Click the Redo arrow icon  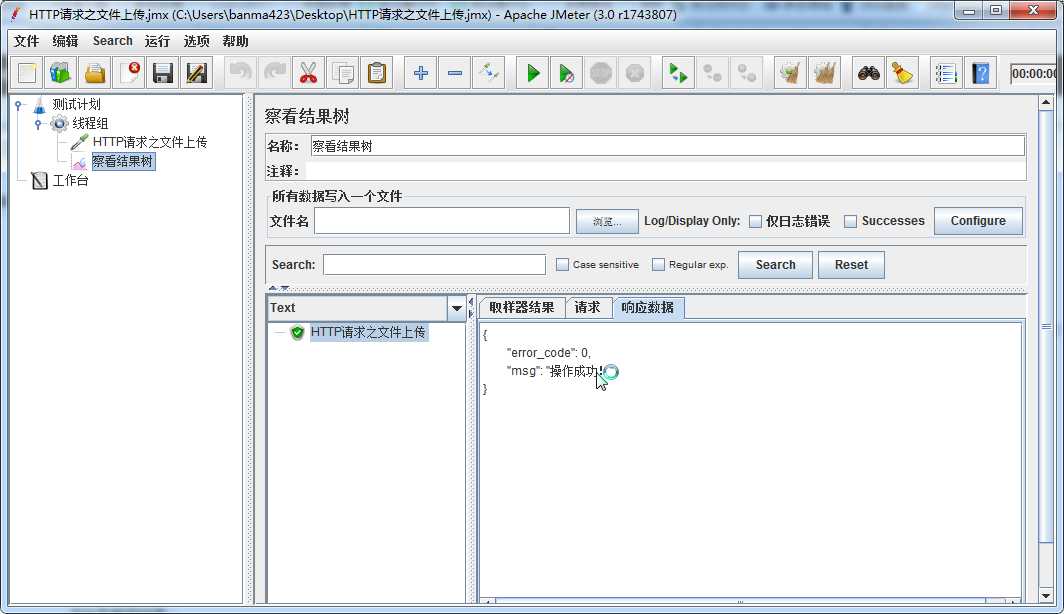coord(274,73)
